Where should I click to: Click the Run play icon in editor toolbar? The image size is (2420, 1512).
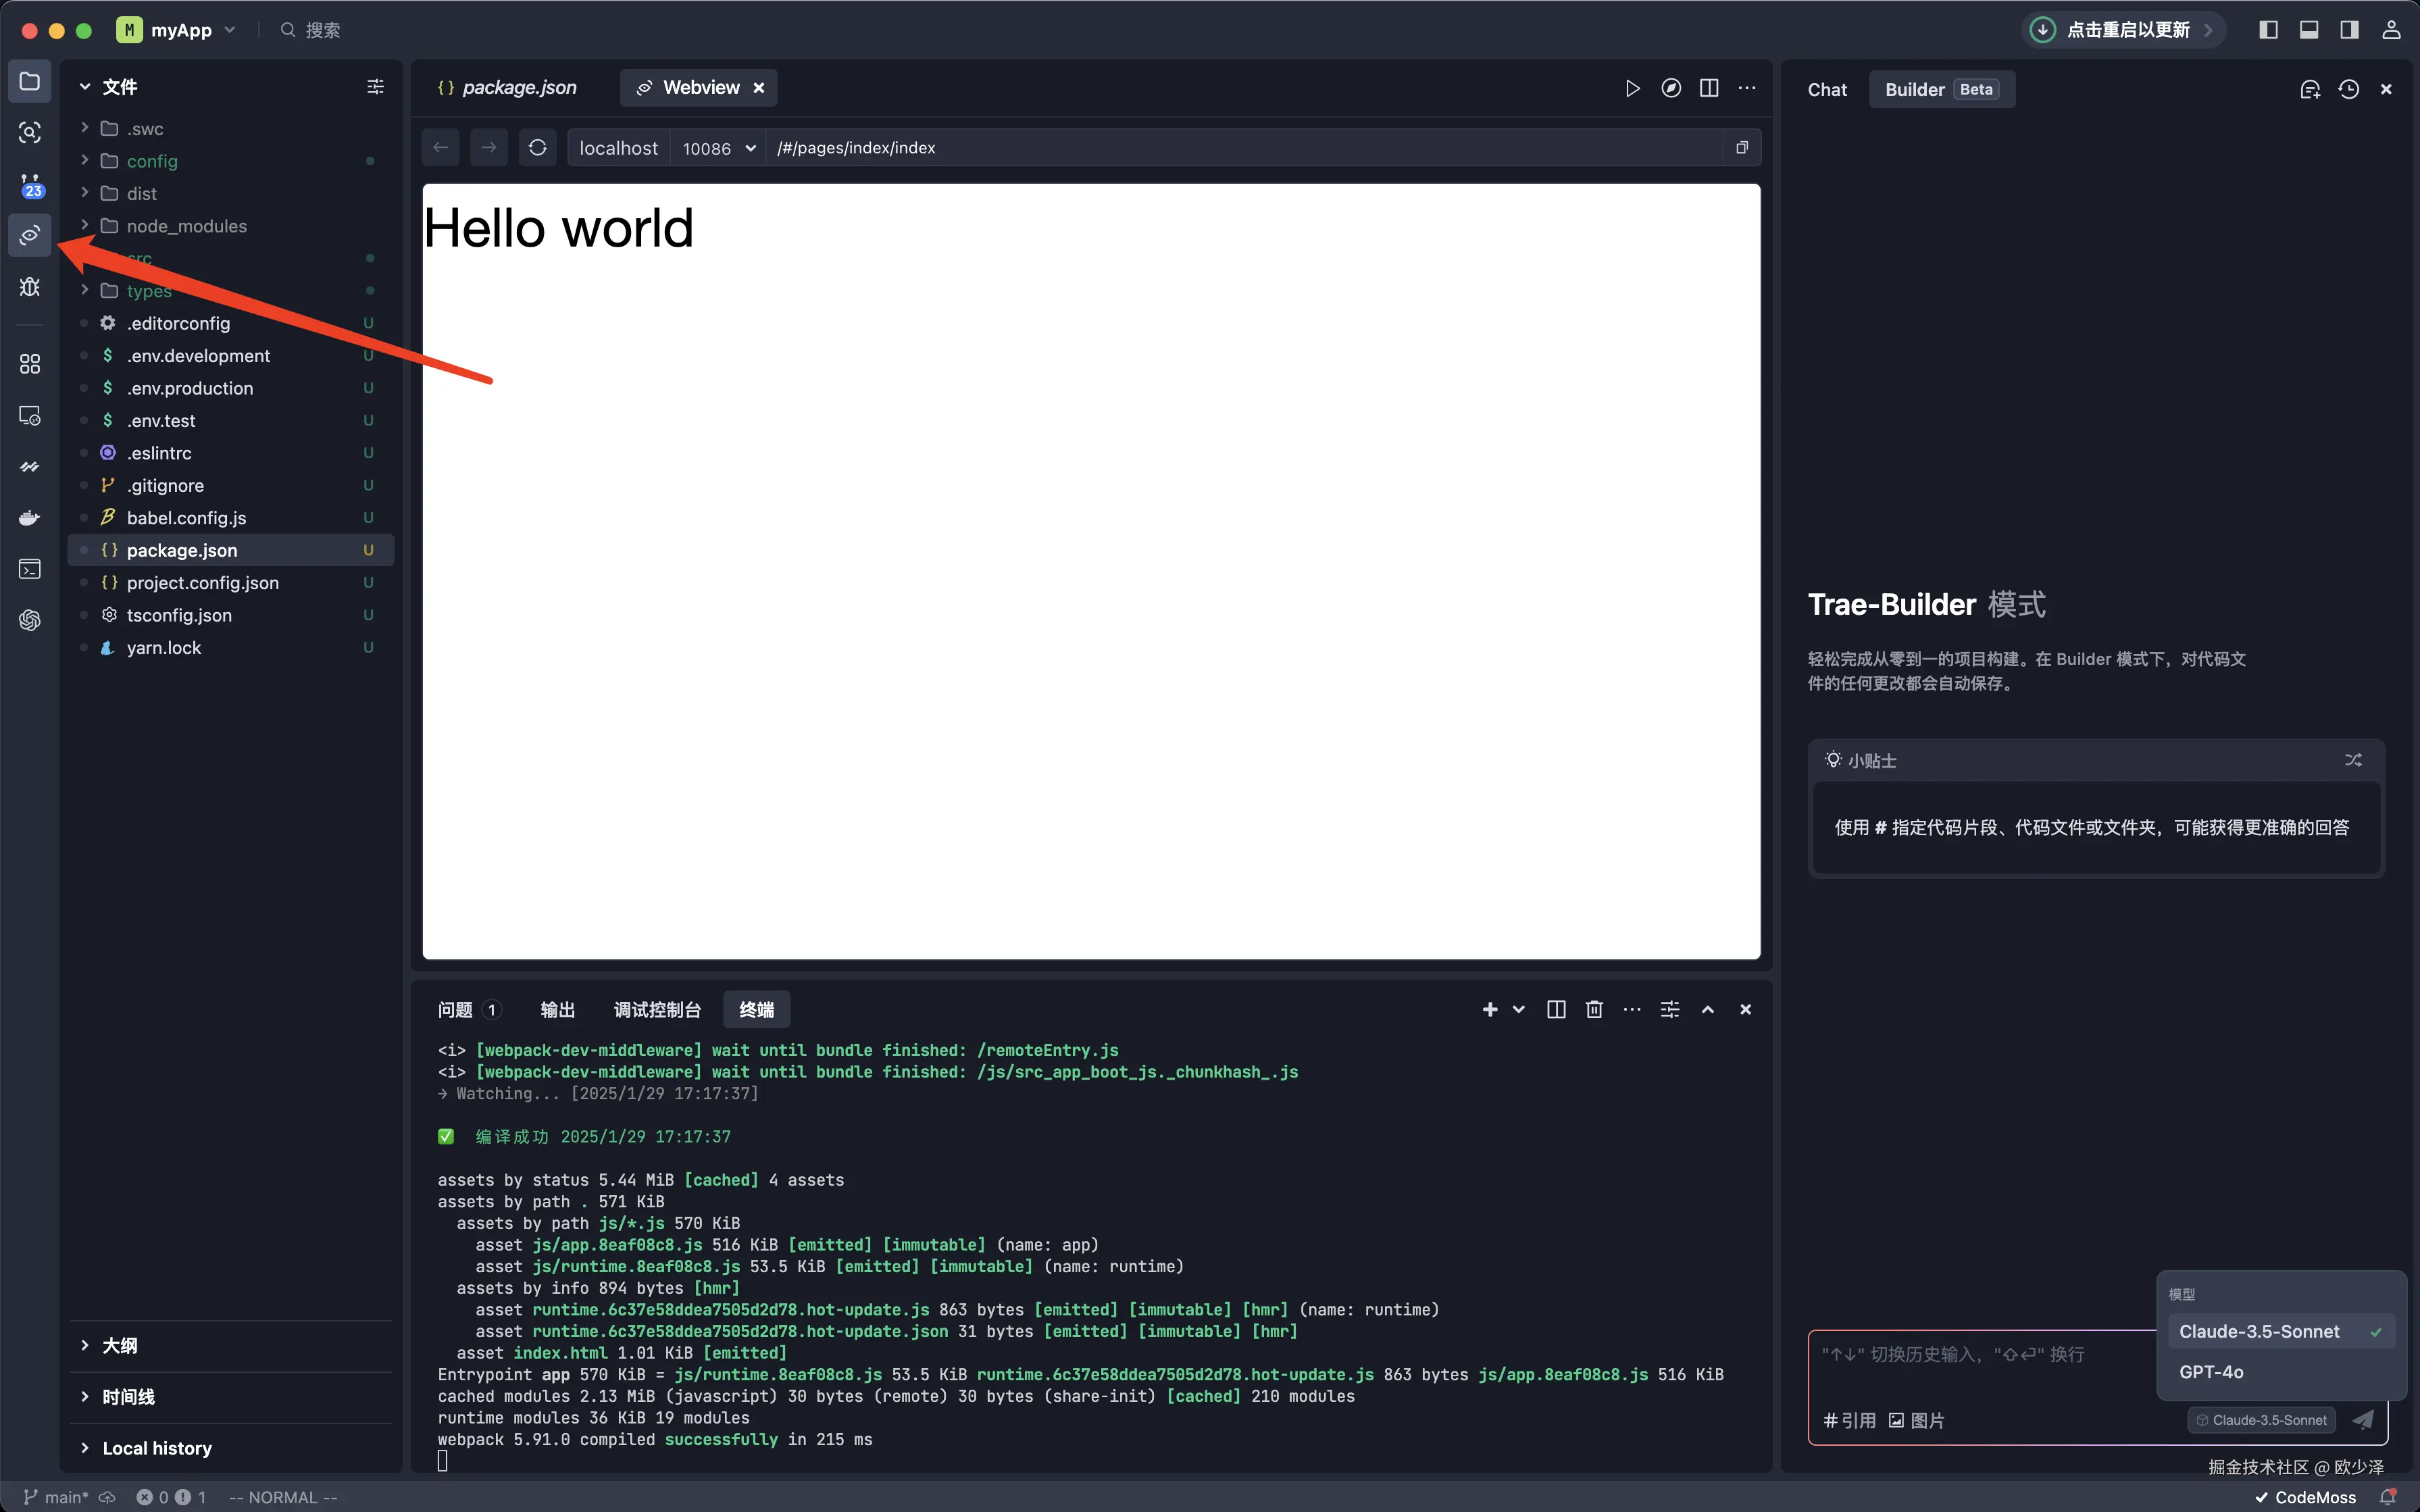point(1632,88)
